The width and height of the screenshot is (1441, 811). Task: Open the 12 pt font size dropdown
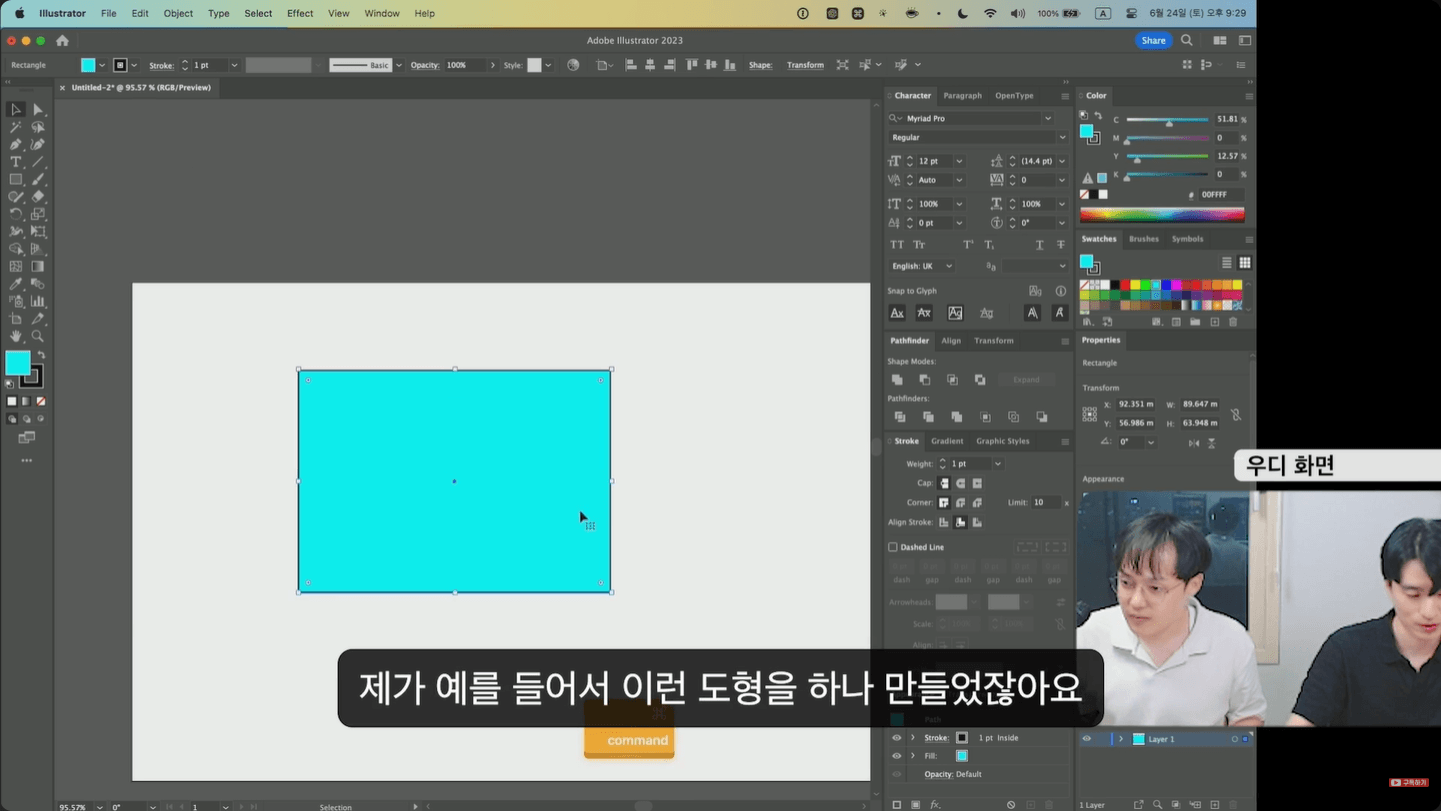(x=959, y=161)
